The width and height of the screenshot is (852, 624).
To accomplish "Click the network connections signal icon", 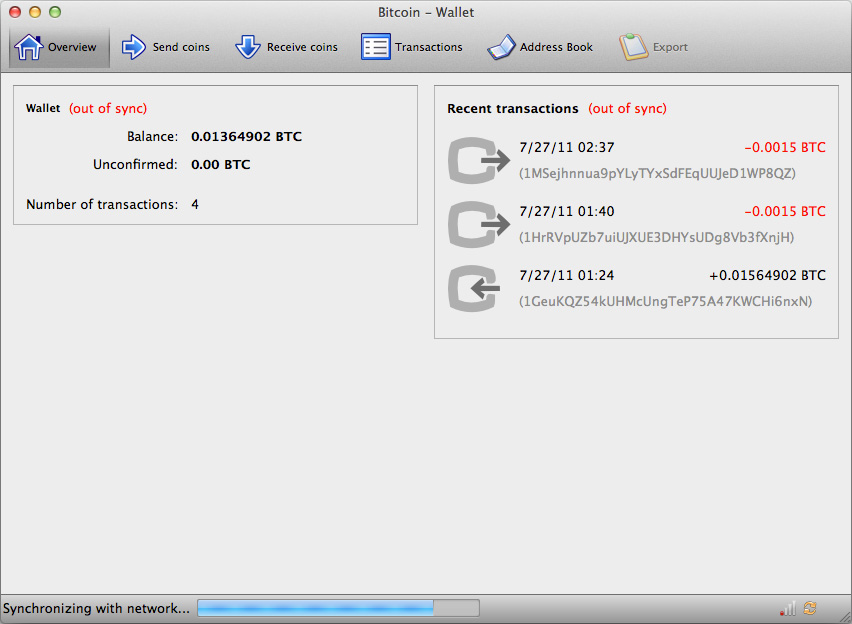I will click(x=787, y=608).
